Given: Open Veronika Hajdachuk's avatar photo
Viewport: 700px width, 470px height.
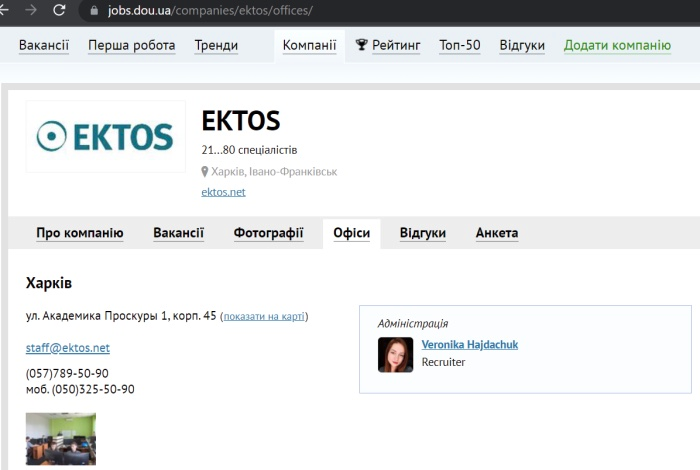Looking at the screenshot, I should point(395,354).
